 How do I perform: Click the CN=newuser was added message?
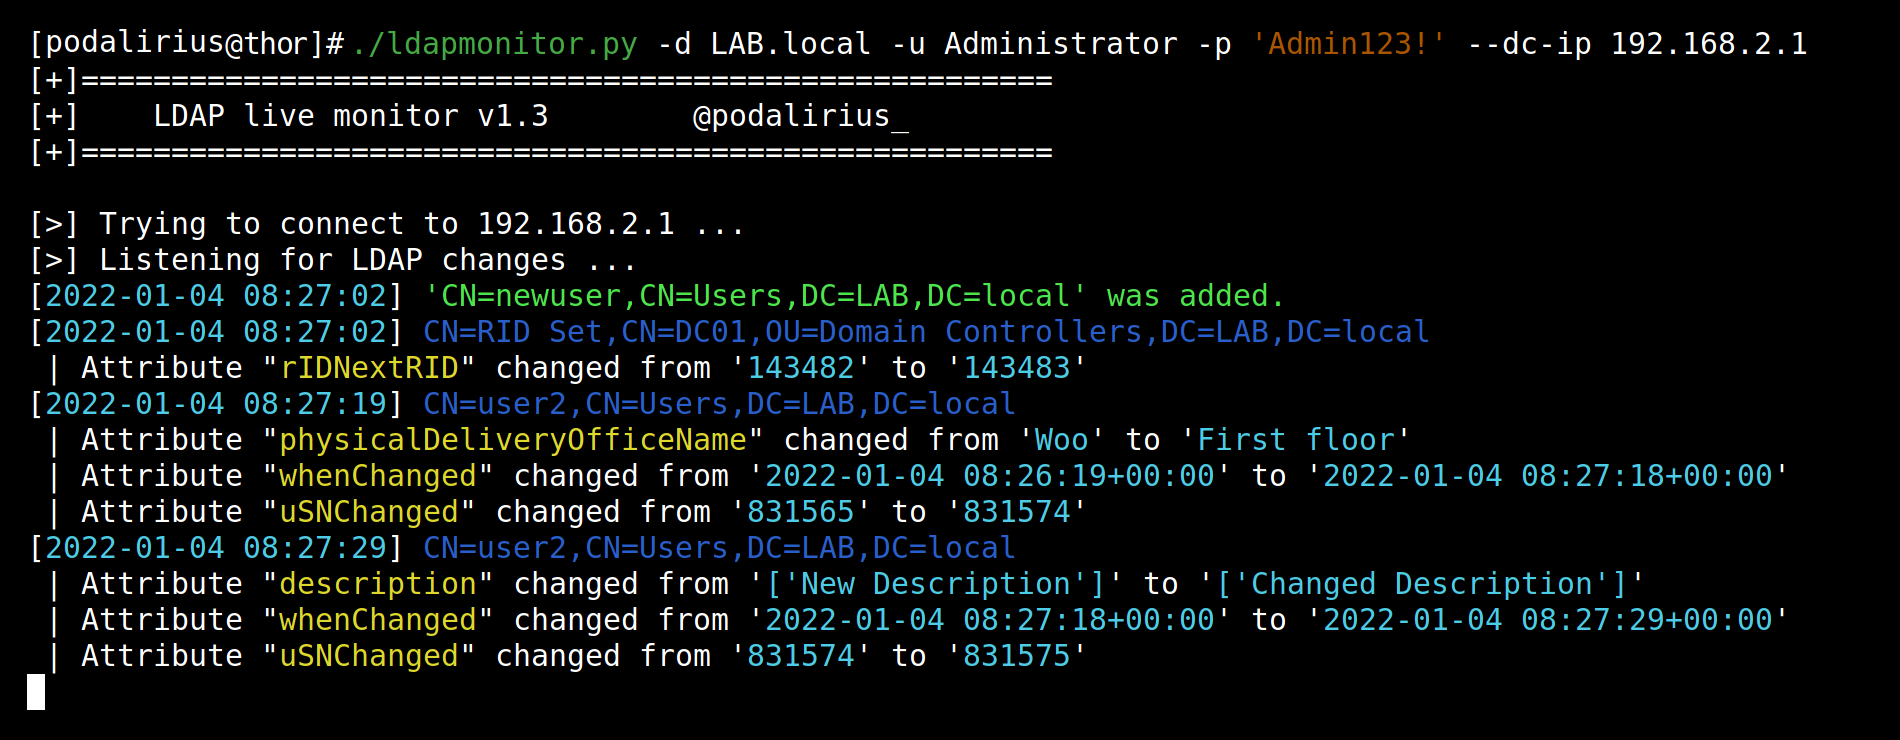tap(854, 296)
